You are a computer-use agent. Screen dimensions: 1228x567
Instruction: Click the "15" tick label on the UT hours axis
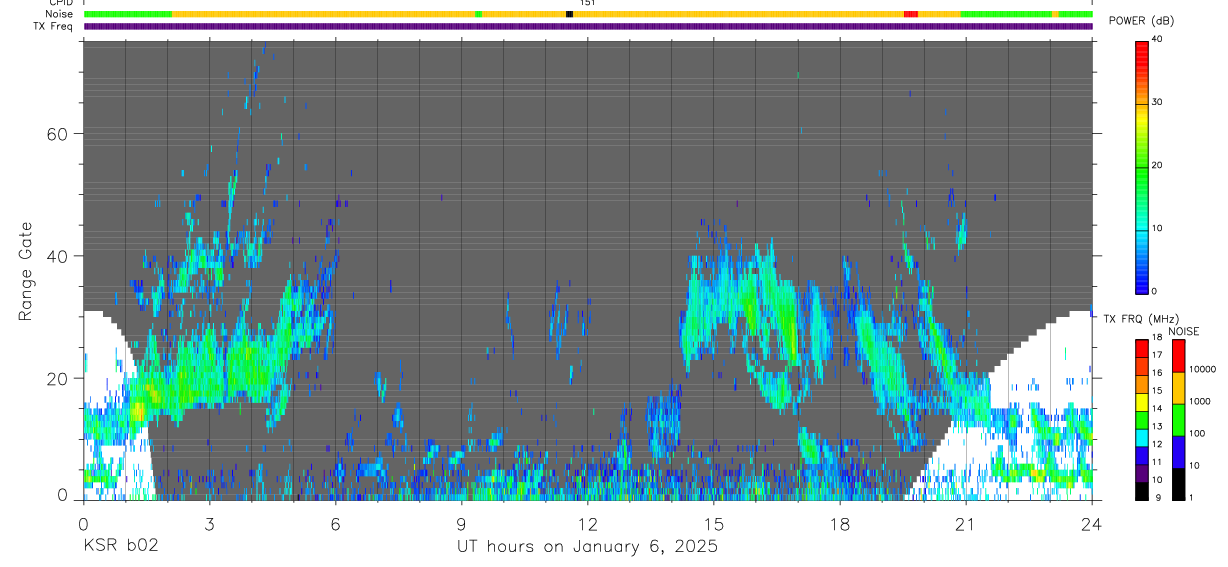pos(714,524)
